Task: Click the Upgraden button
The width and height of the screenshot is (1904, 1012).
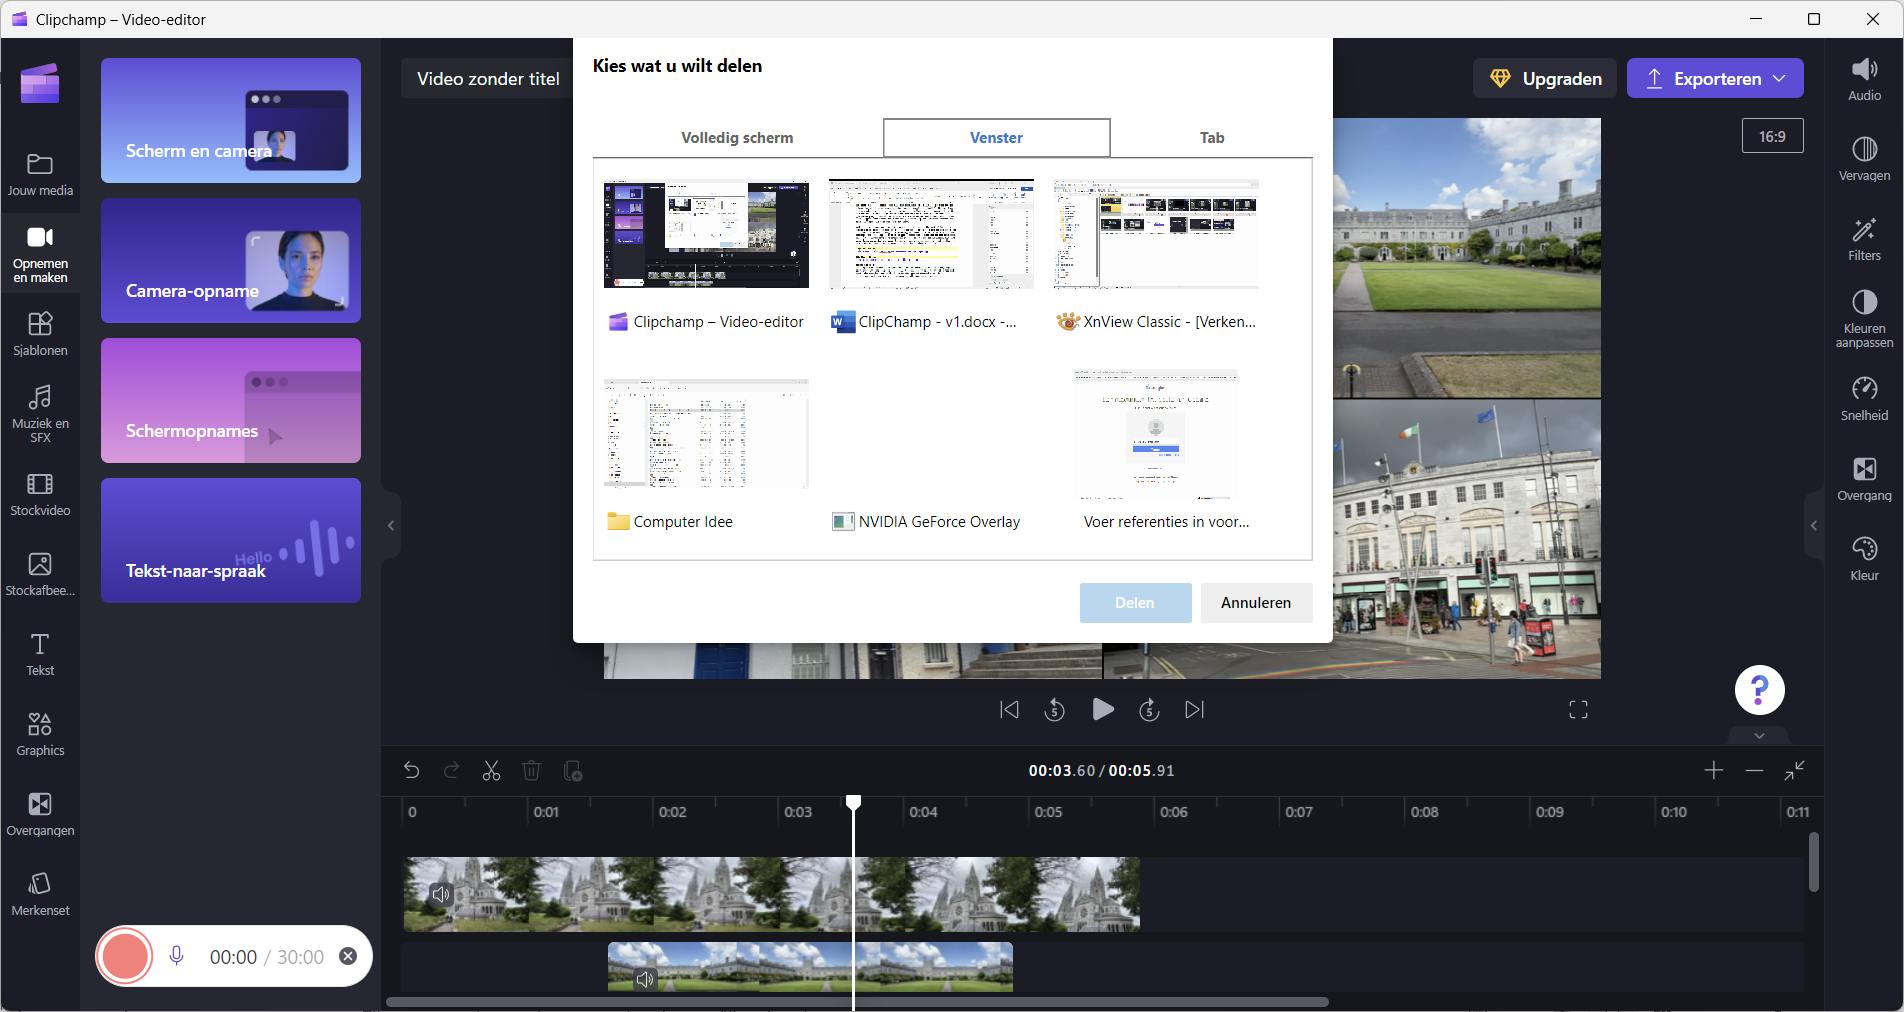Action: tap(1545, 78)
